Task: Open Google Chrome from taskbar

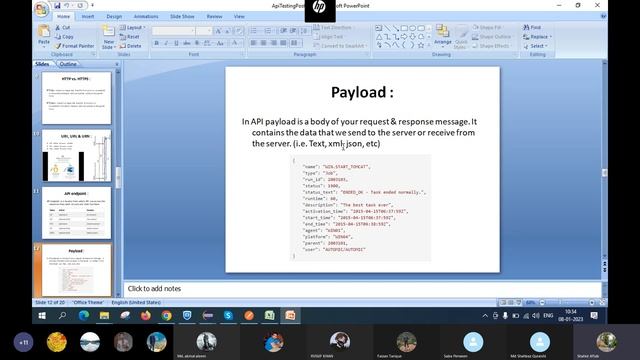Action: coord(166,316)
